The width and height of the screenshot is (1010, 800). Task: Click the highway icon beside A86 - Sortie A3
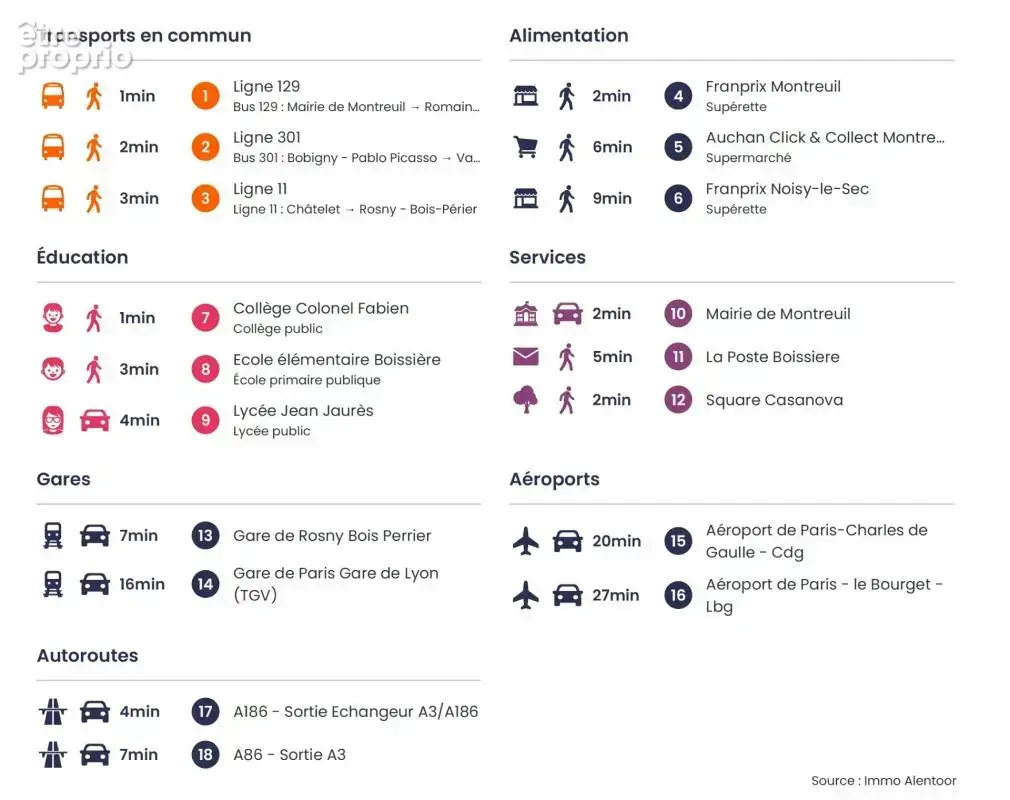53,754
